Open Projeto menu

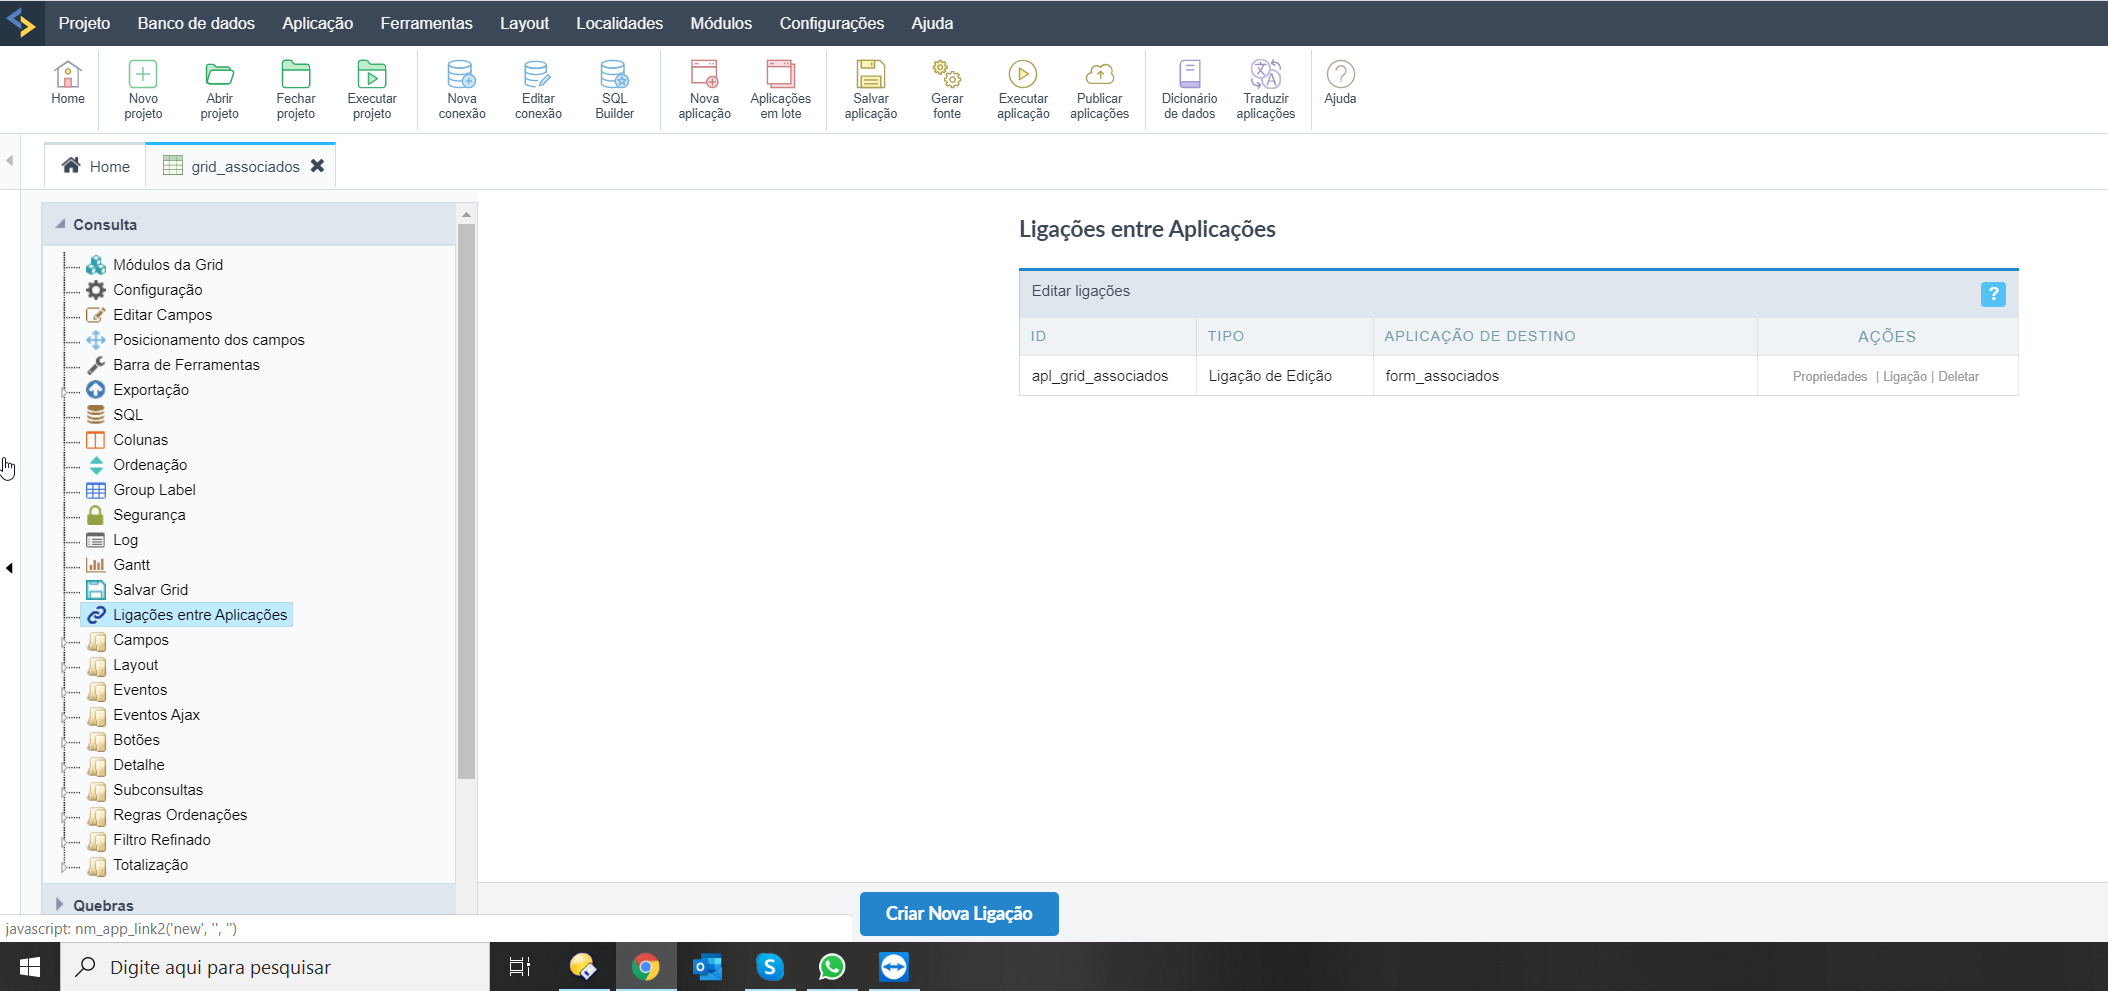tap(84, 23)
